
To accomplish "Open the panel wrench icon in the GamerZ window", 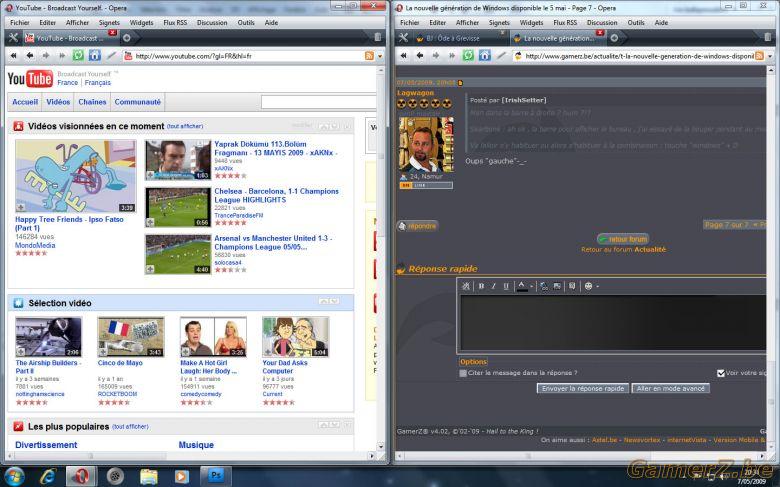I will [403, 38].
